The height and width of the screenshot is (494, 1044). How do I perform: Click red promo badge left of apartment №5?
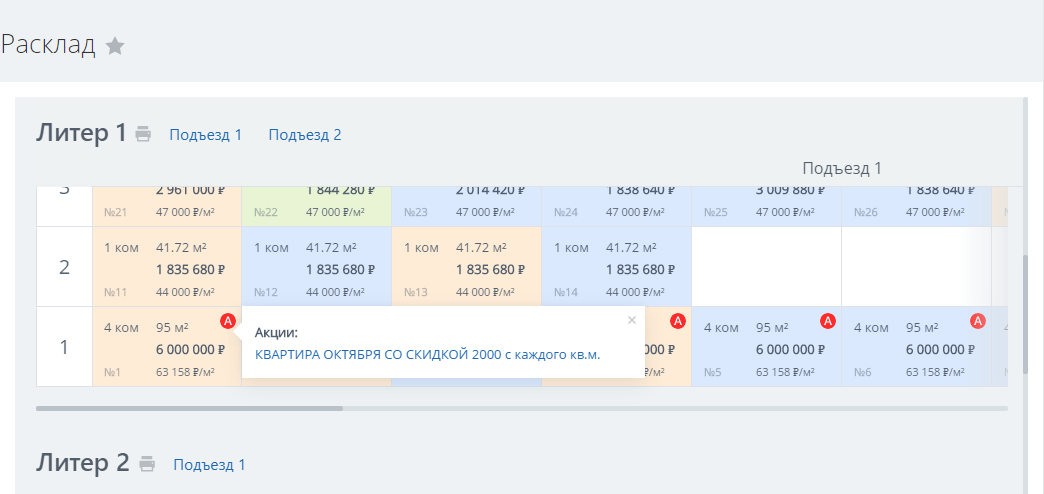coord(678,322)
